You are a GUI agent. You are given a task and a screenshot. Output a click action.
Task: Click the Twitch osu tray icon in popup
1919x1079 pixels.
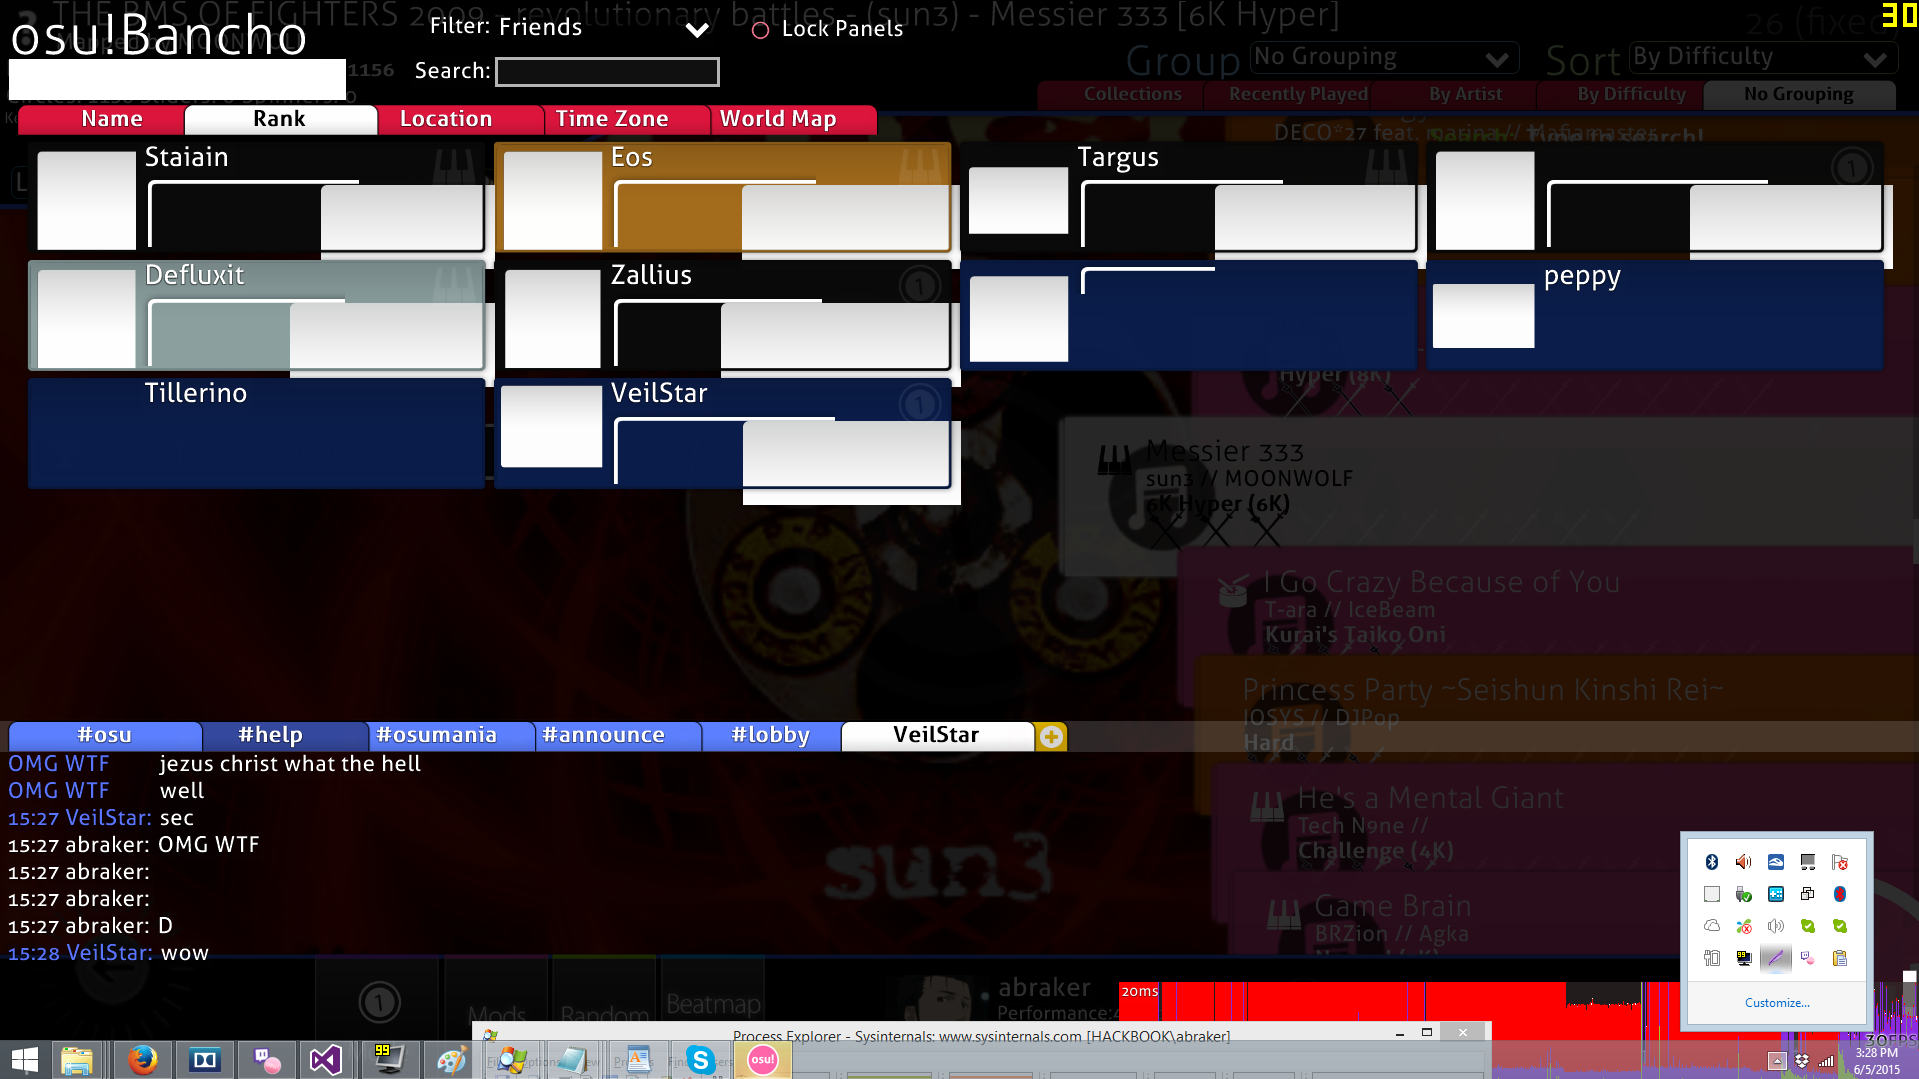pyautogui.click(x=1808, y=958)
